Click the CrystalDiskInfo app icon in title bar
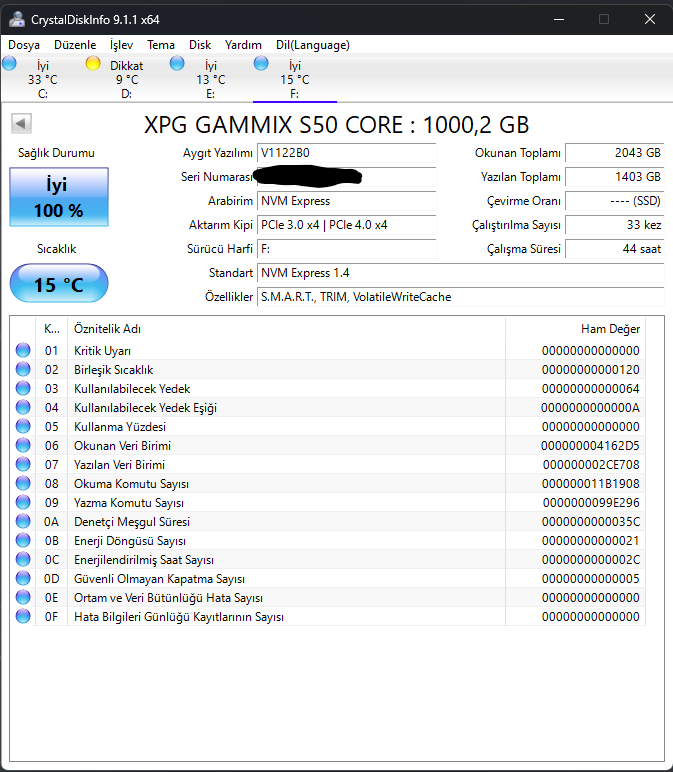 pos(17,19)
